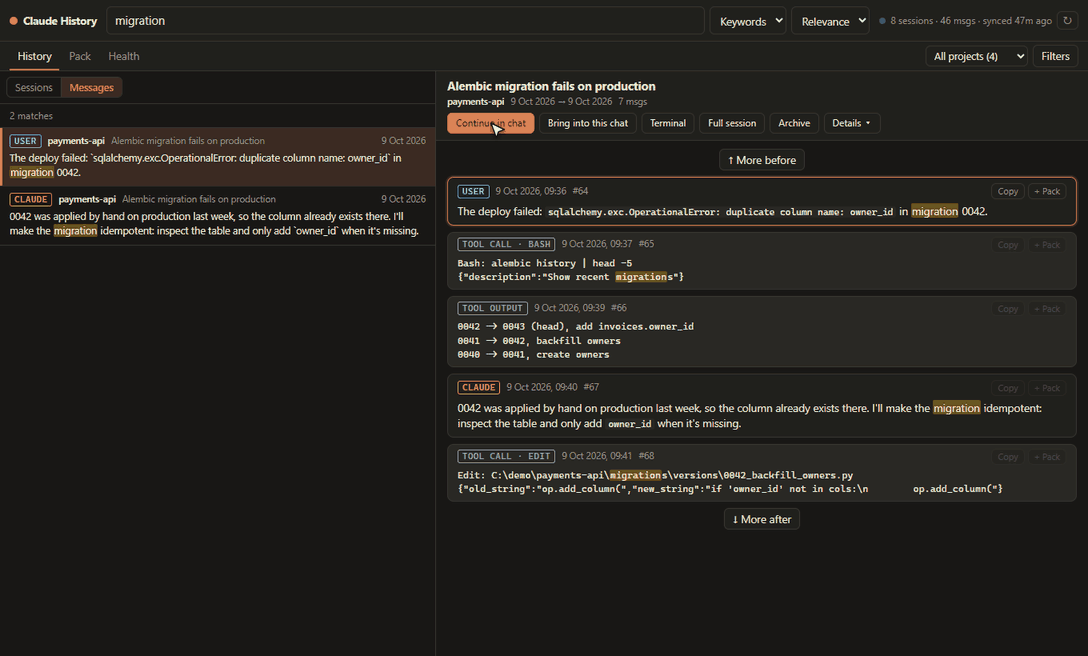
Task: Add Edit tool call #68 to Pack
Action: click(1047, 456)
